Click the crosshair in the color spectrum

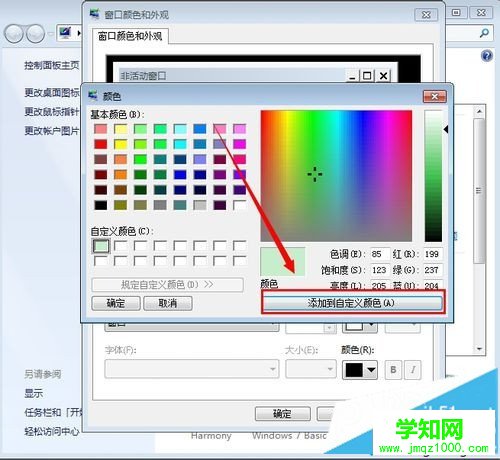coord(315,174)
